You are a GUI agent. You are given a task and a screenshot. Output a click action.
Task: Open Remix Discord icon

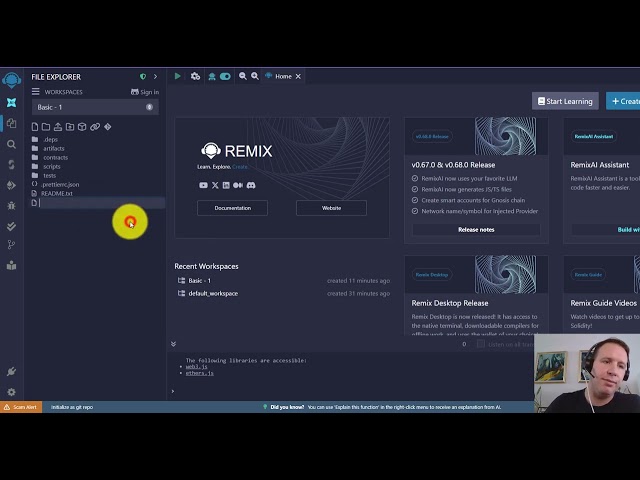coord(251,185)
